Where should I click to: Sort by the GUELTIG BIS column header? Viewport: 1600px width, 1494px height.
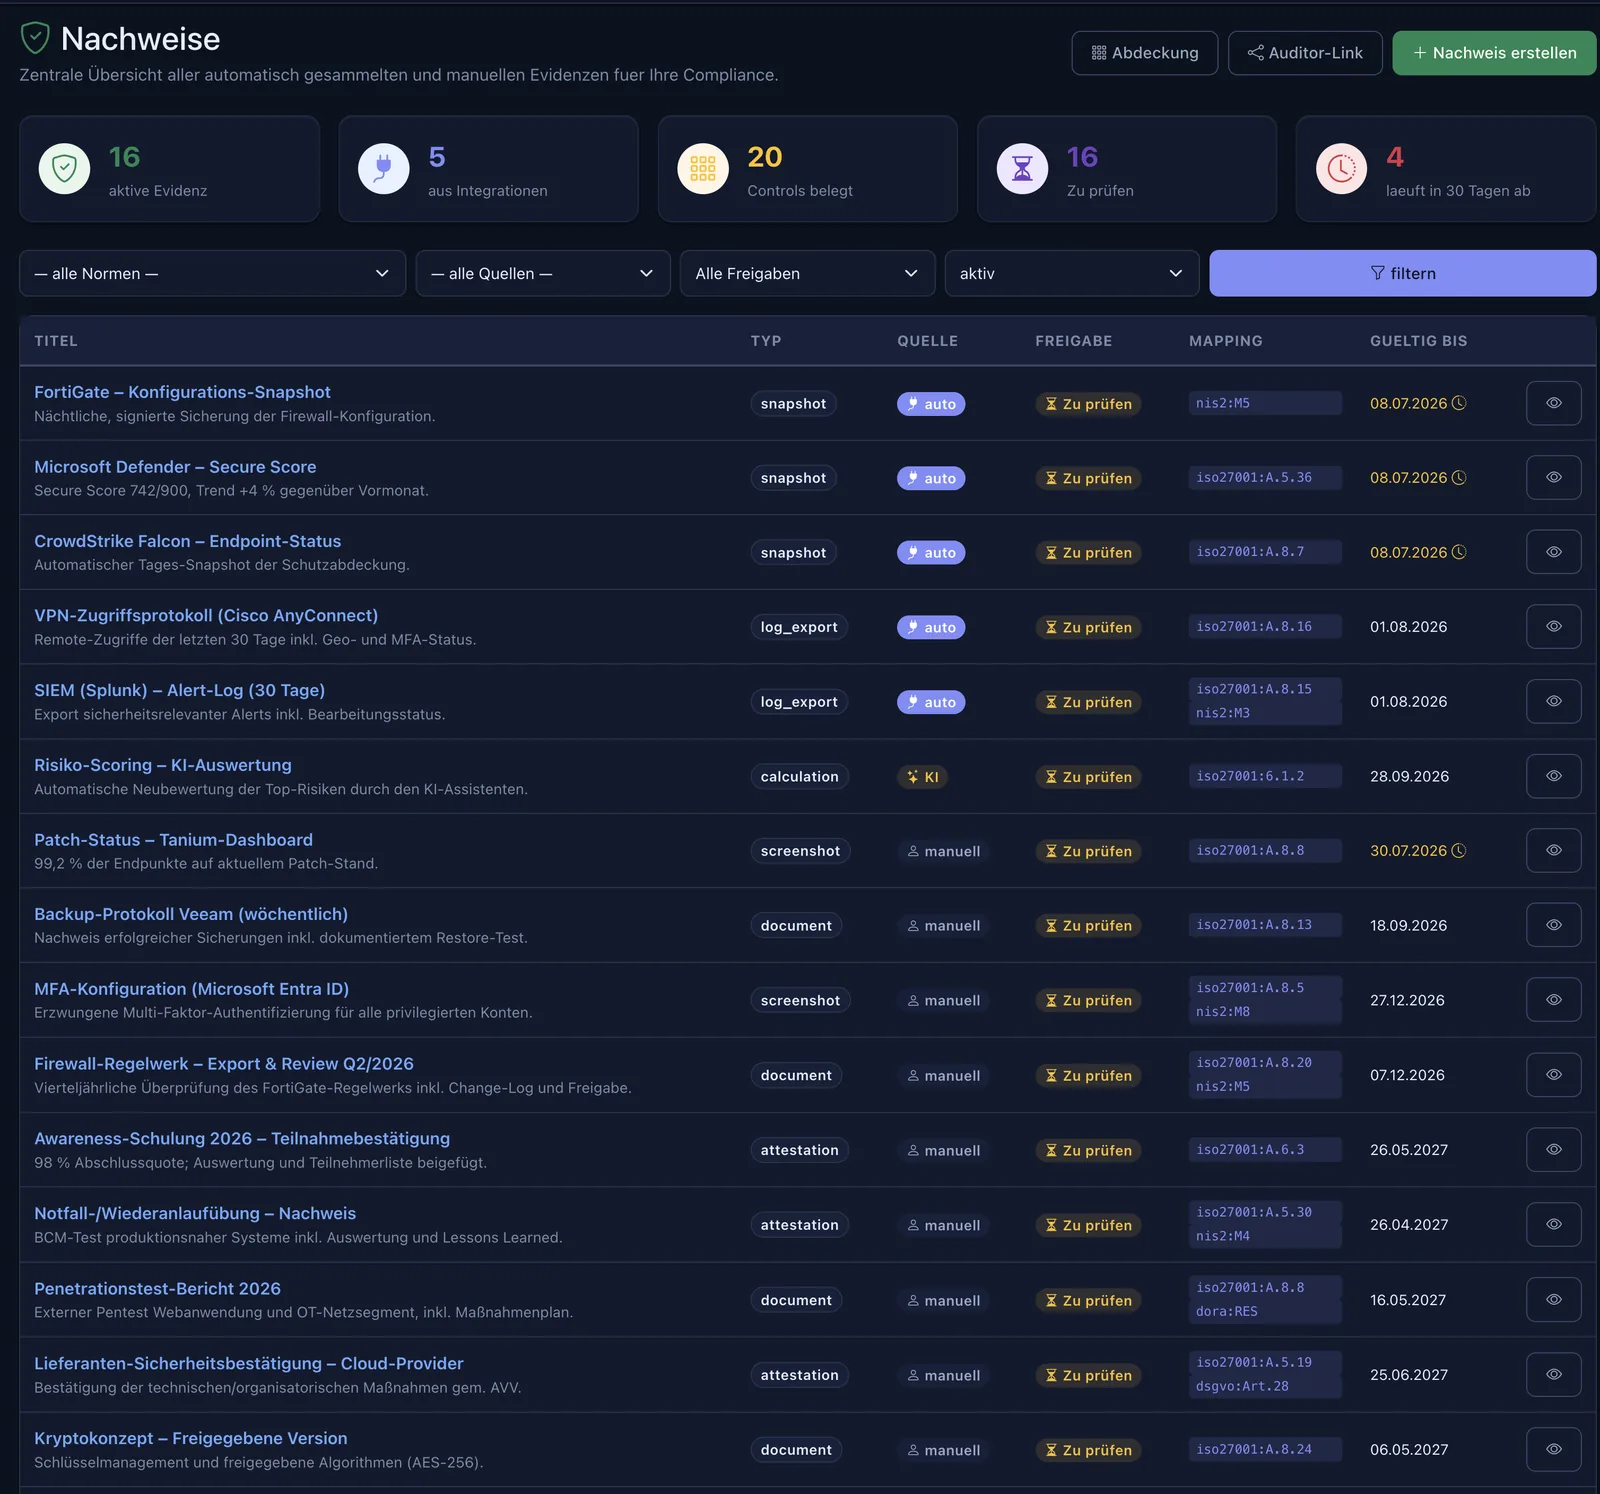pos(1418,341)
